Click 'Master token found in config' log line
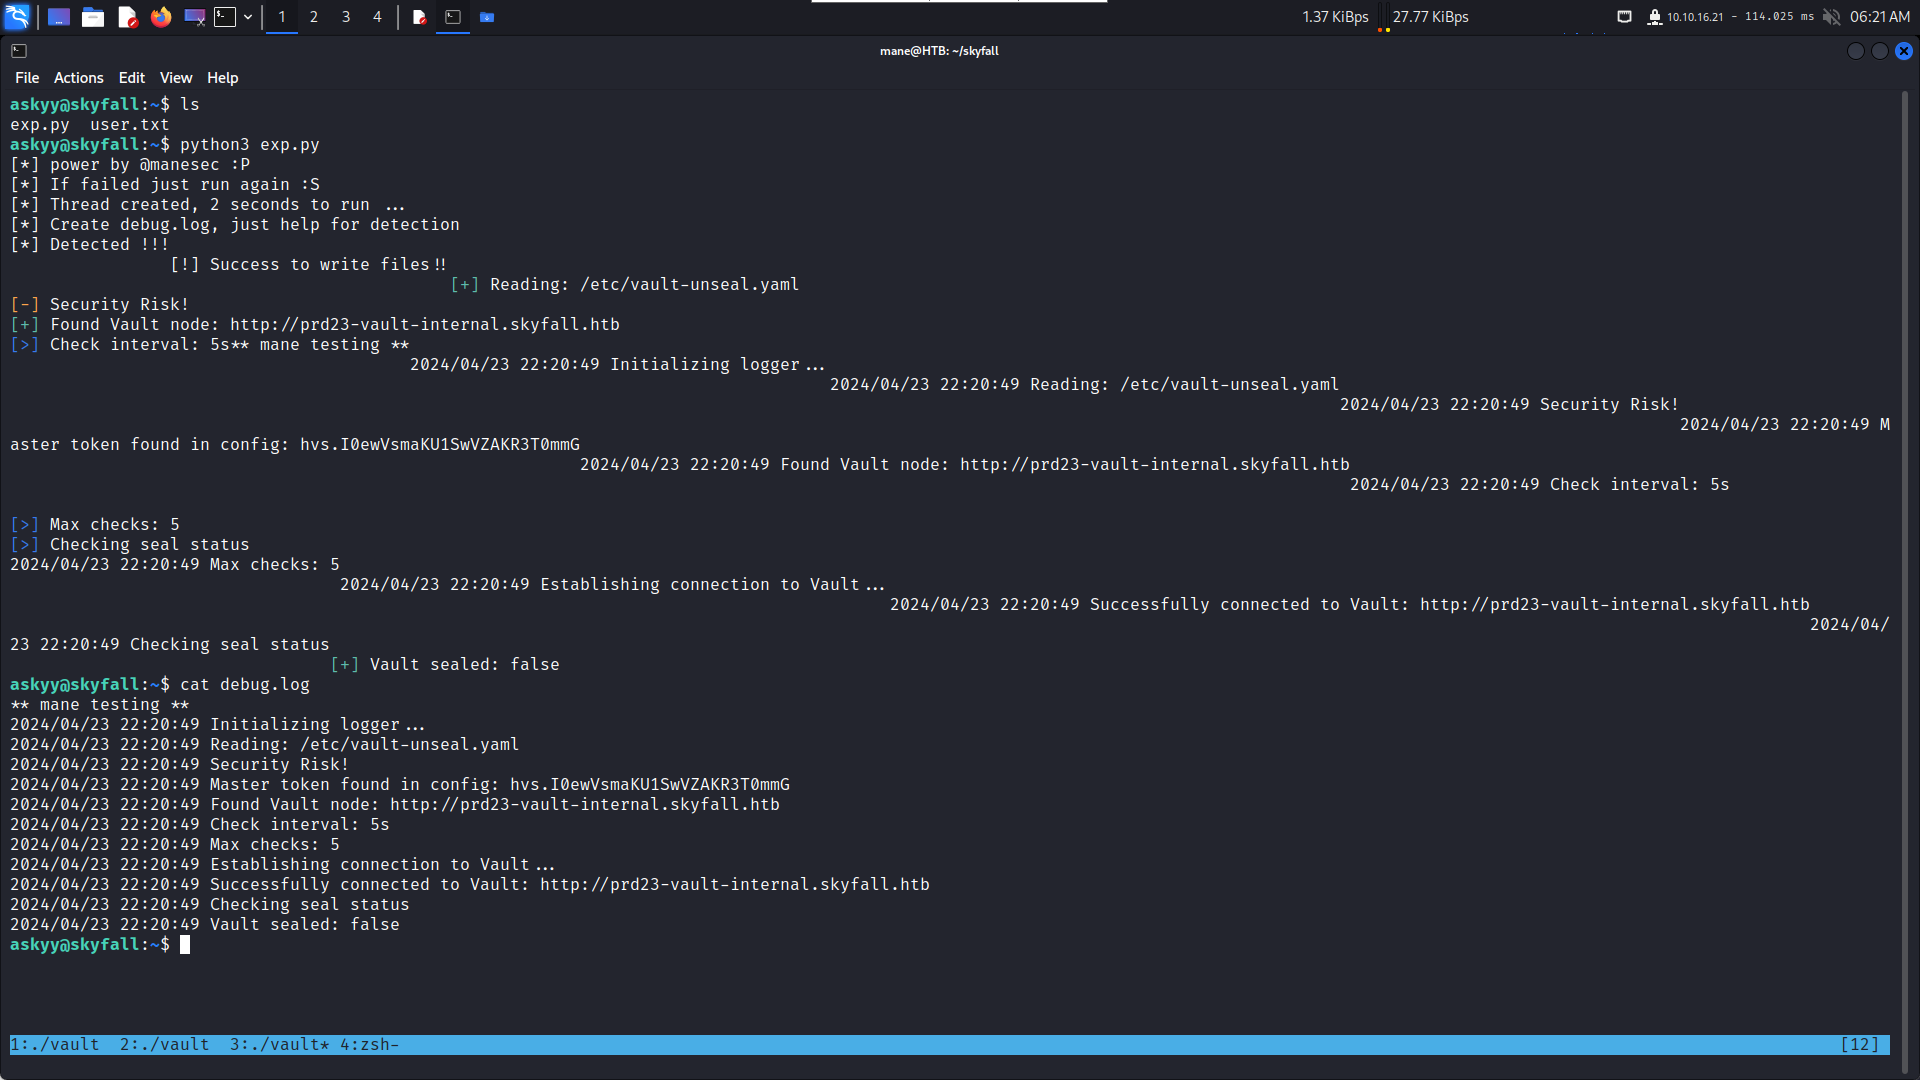The image size is (1920, 1080). point(400,785)
